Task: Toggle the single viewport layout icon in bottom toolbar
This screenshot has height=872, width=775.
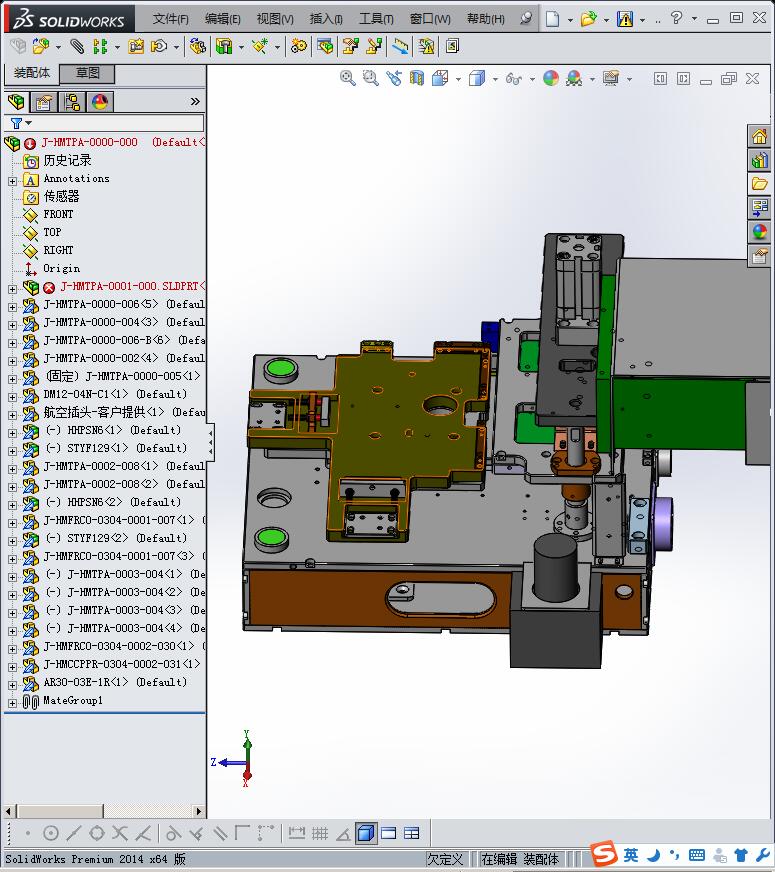Action: tap(389, 833)
